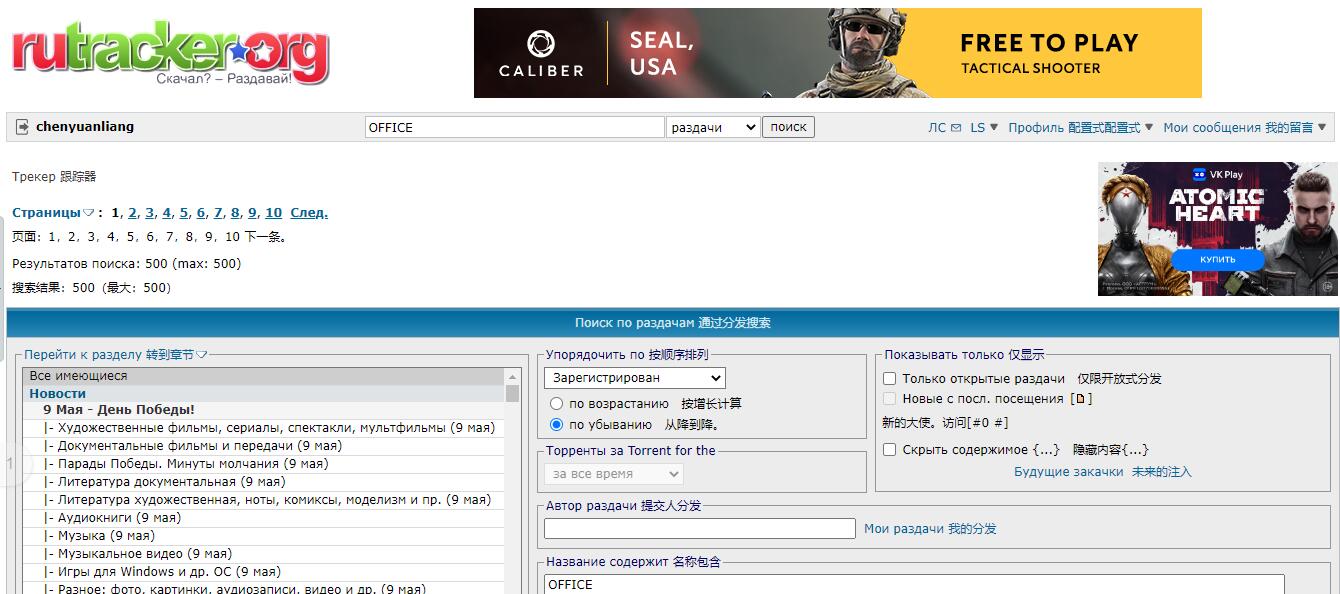Open page 2 of search results
This screenshot has width=1340, height=594.
tap(131, 212)
